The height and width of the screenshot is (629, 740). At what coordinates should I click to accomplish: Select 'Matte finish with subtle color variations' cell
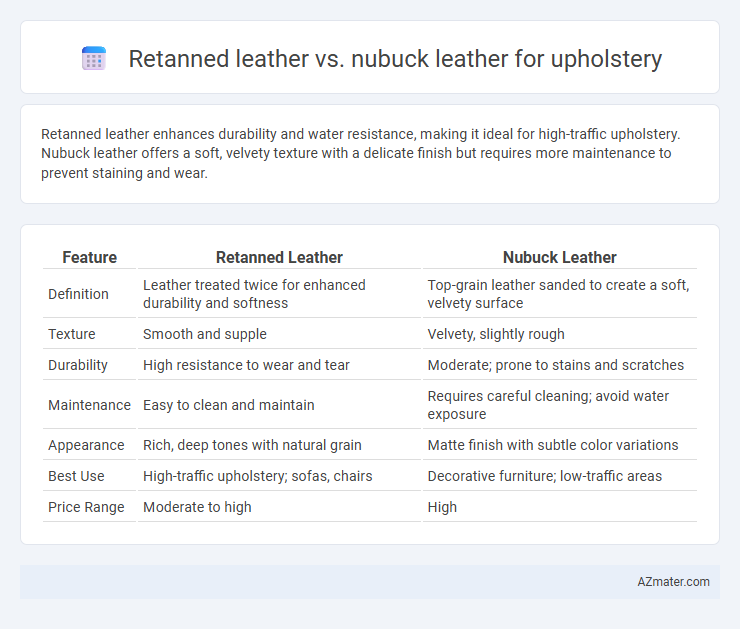tap(559, 445)
